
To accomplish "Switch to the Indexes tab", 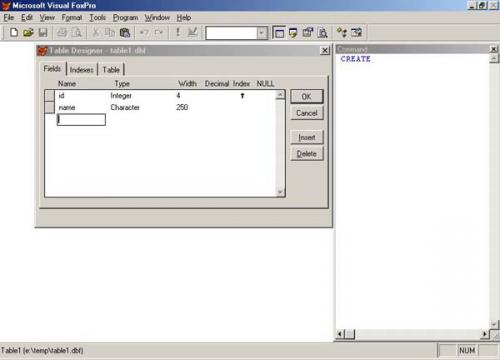I will coord(82,70).
